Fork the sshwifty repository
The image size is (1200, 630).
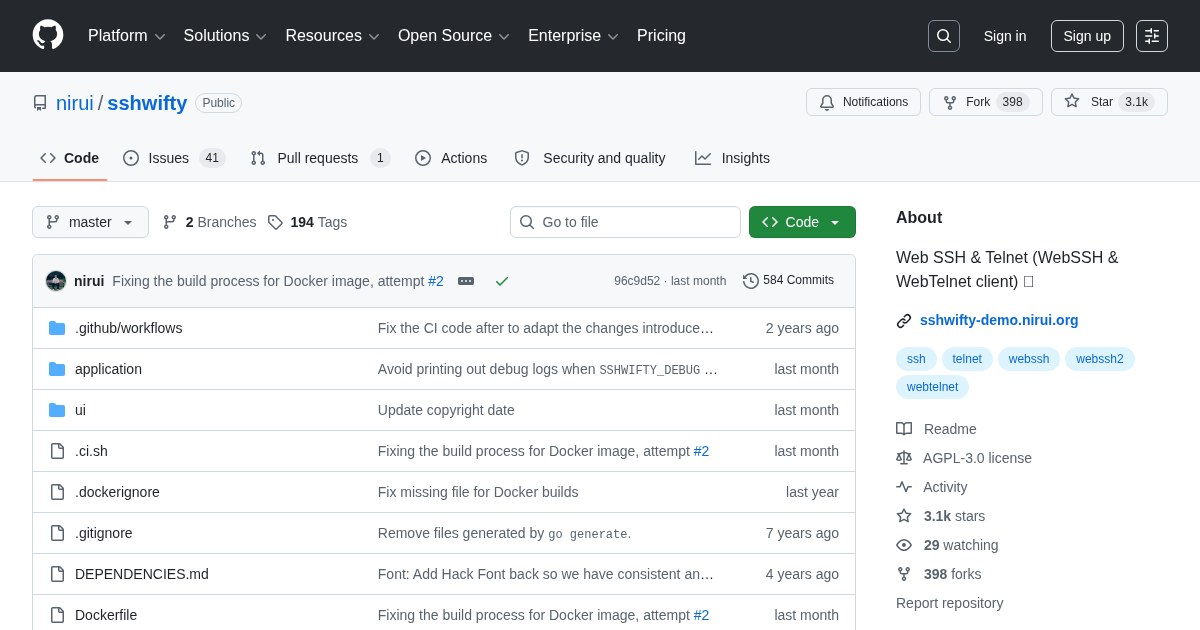(986, 102)
